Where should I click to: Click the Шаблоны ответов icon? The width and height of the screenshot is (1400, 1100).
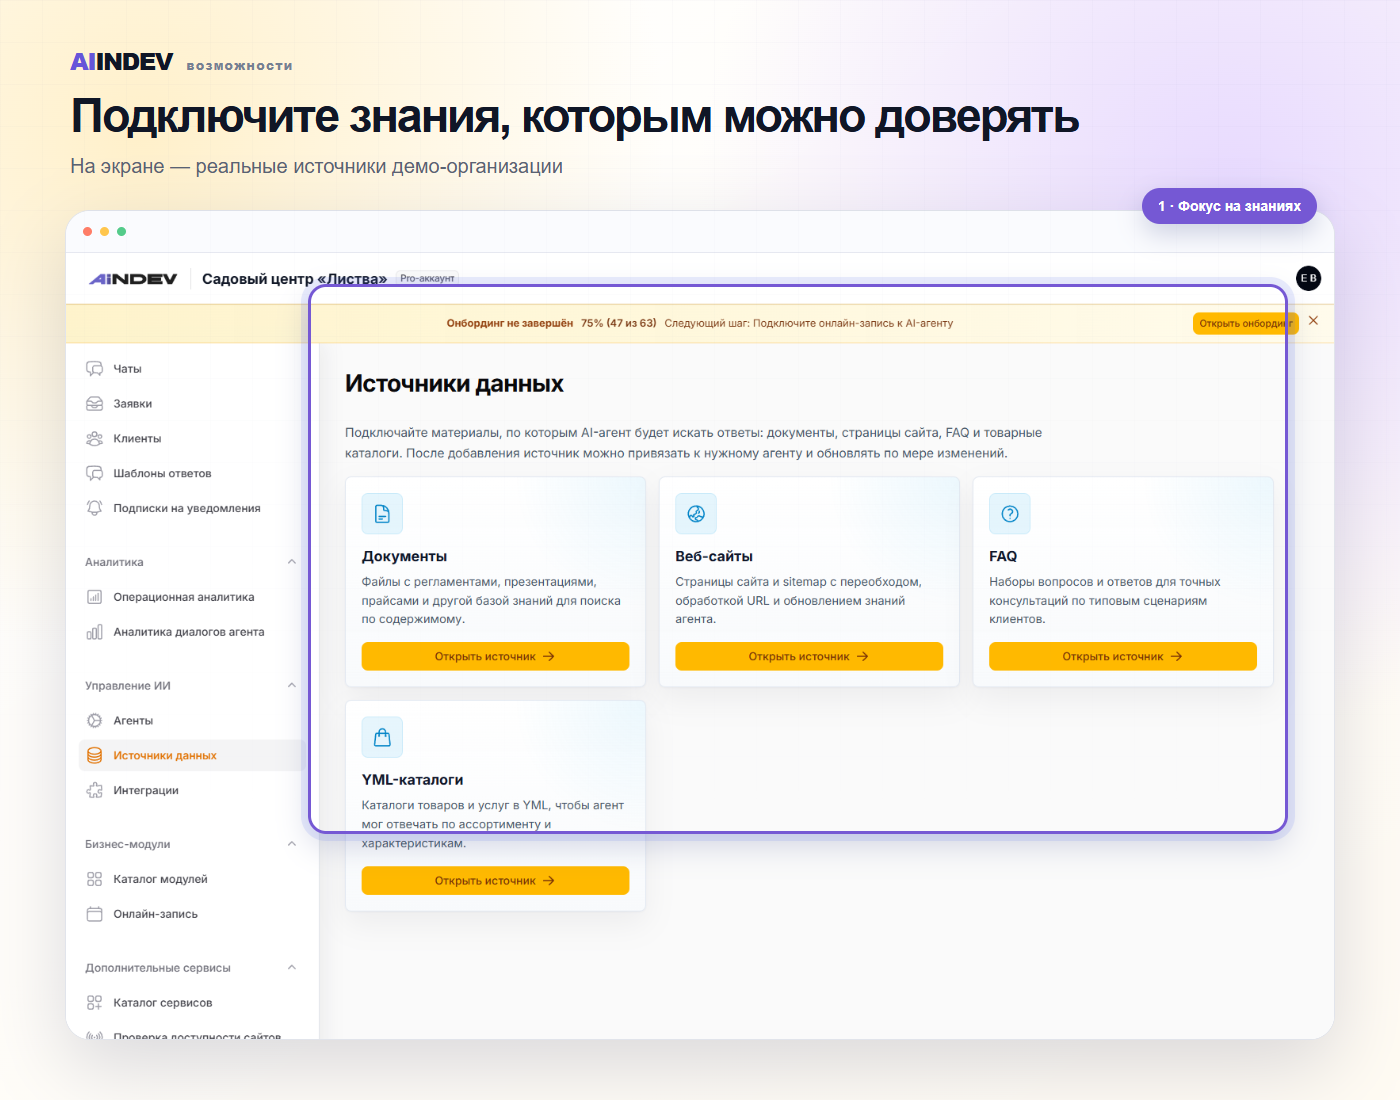click(x=94, y=473)
